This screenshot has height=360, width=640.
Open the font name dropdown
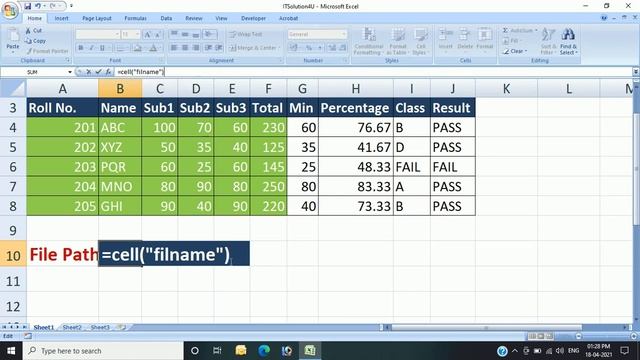tap(117, 34)
